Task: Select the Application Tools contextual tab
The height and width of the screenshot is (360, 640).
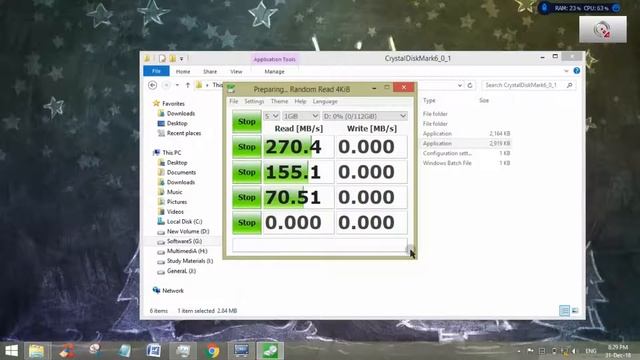Action: pyautogui.click(x=274, y=59)
